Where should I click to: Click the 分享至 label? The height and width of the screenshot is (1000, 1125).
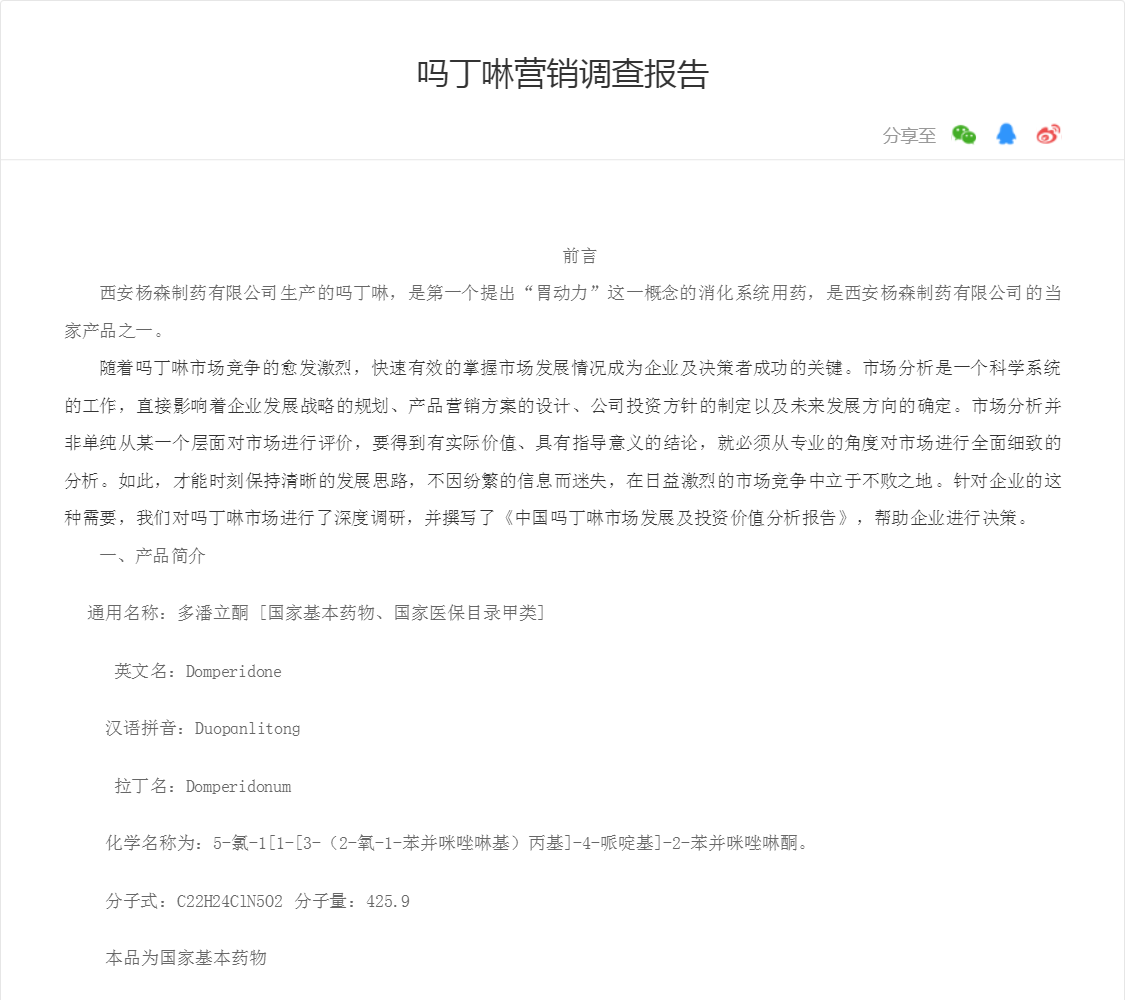pos(909,135)
